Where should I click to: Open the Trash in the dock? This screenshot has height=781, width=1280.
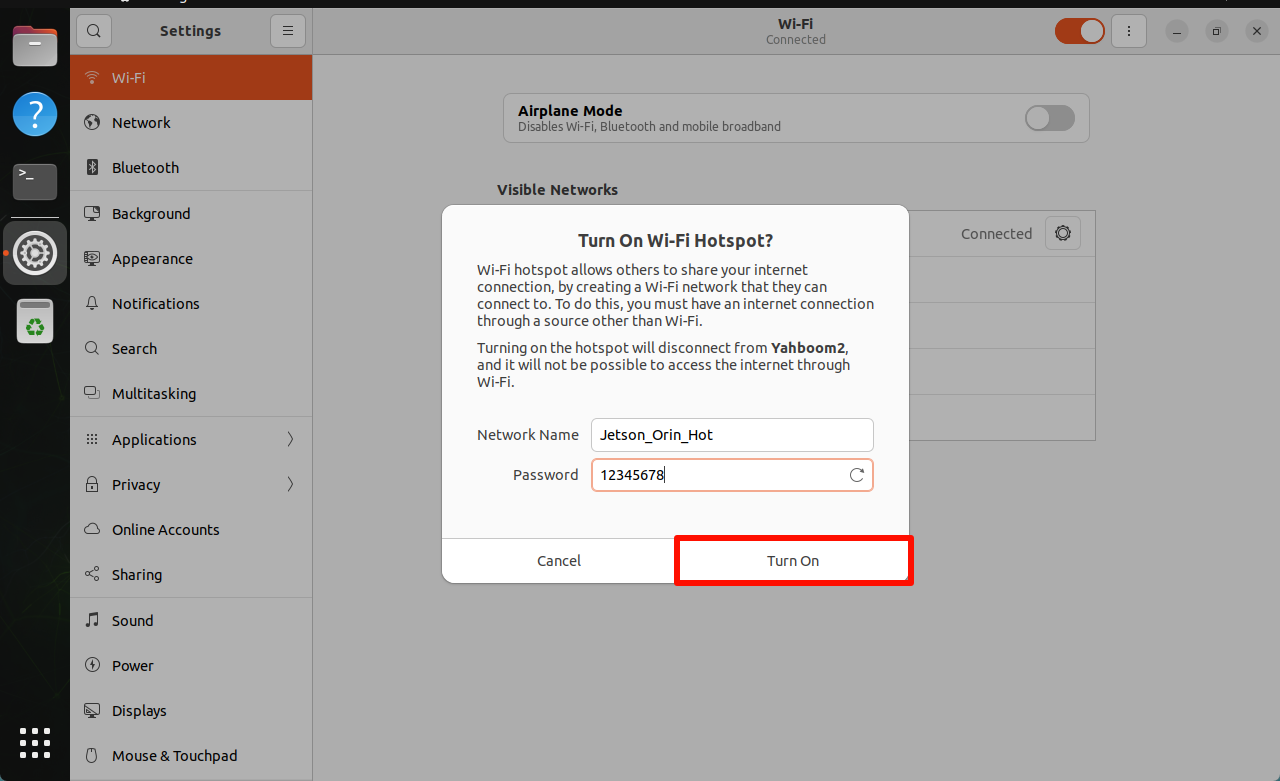tap(35, 321)
